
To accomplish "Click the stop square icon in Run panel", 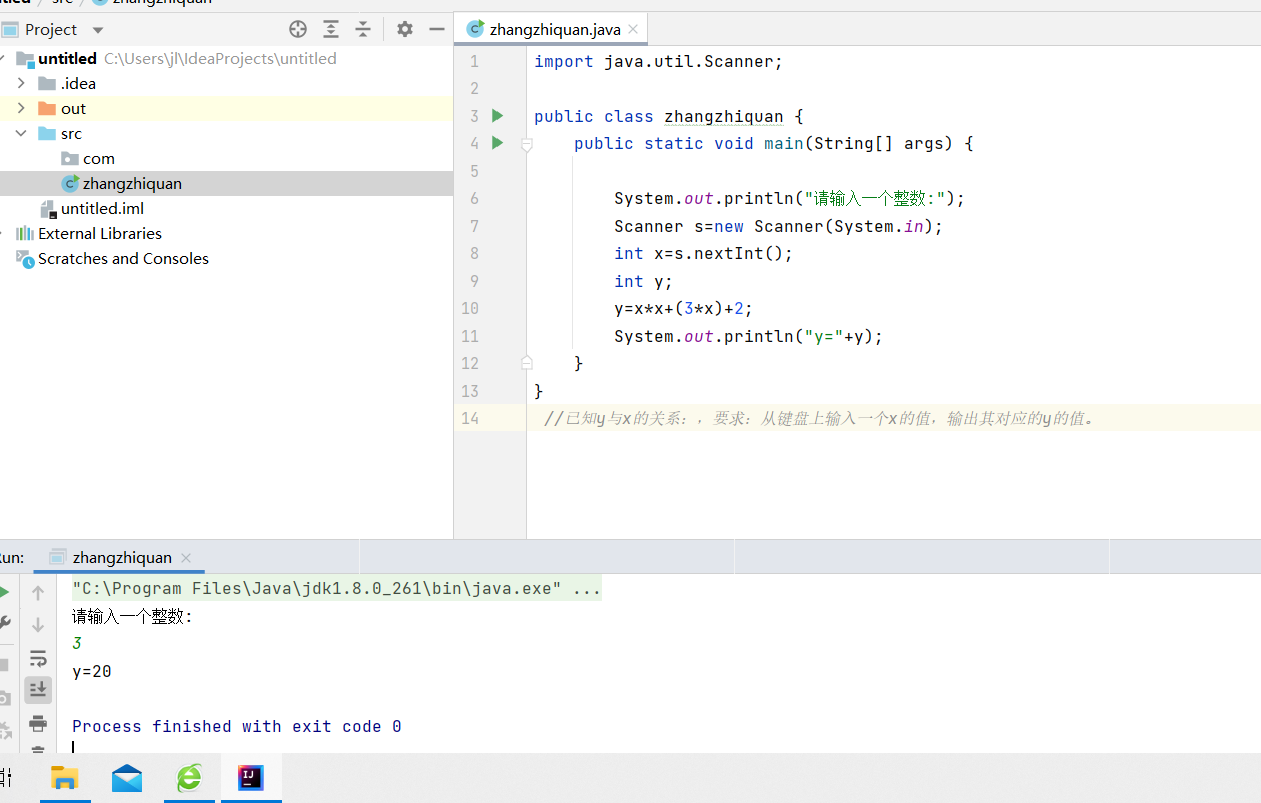I will 3,664.
